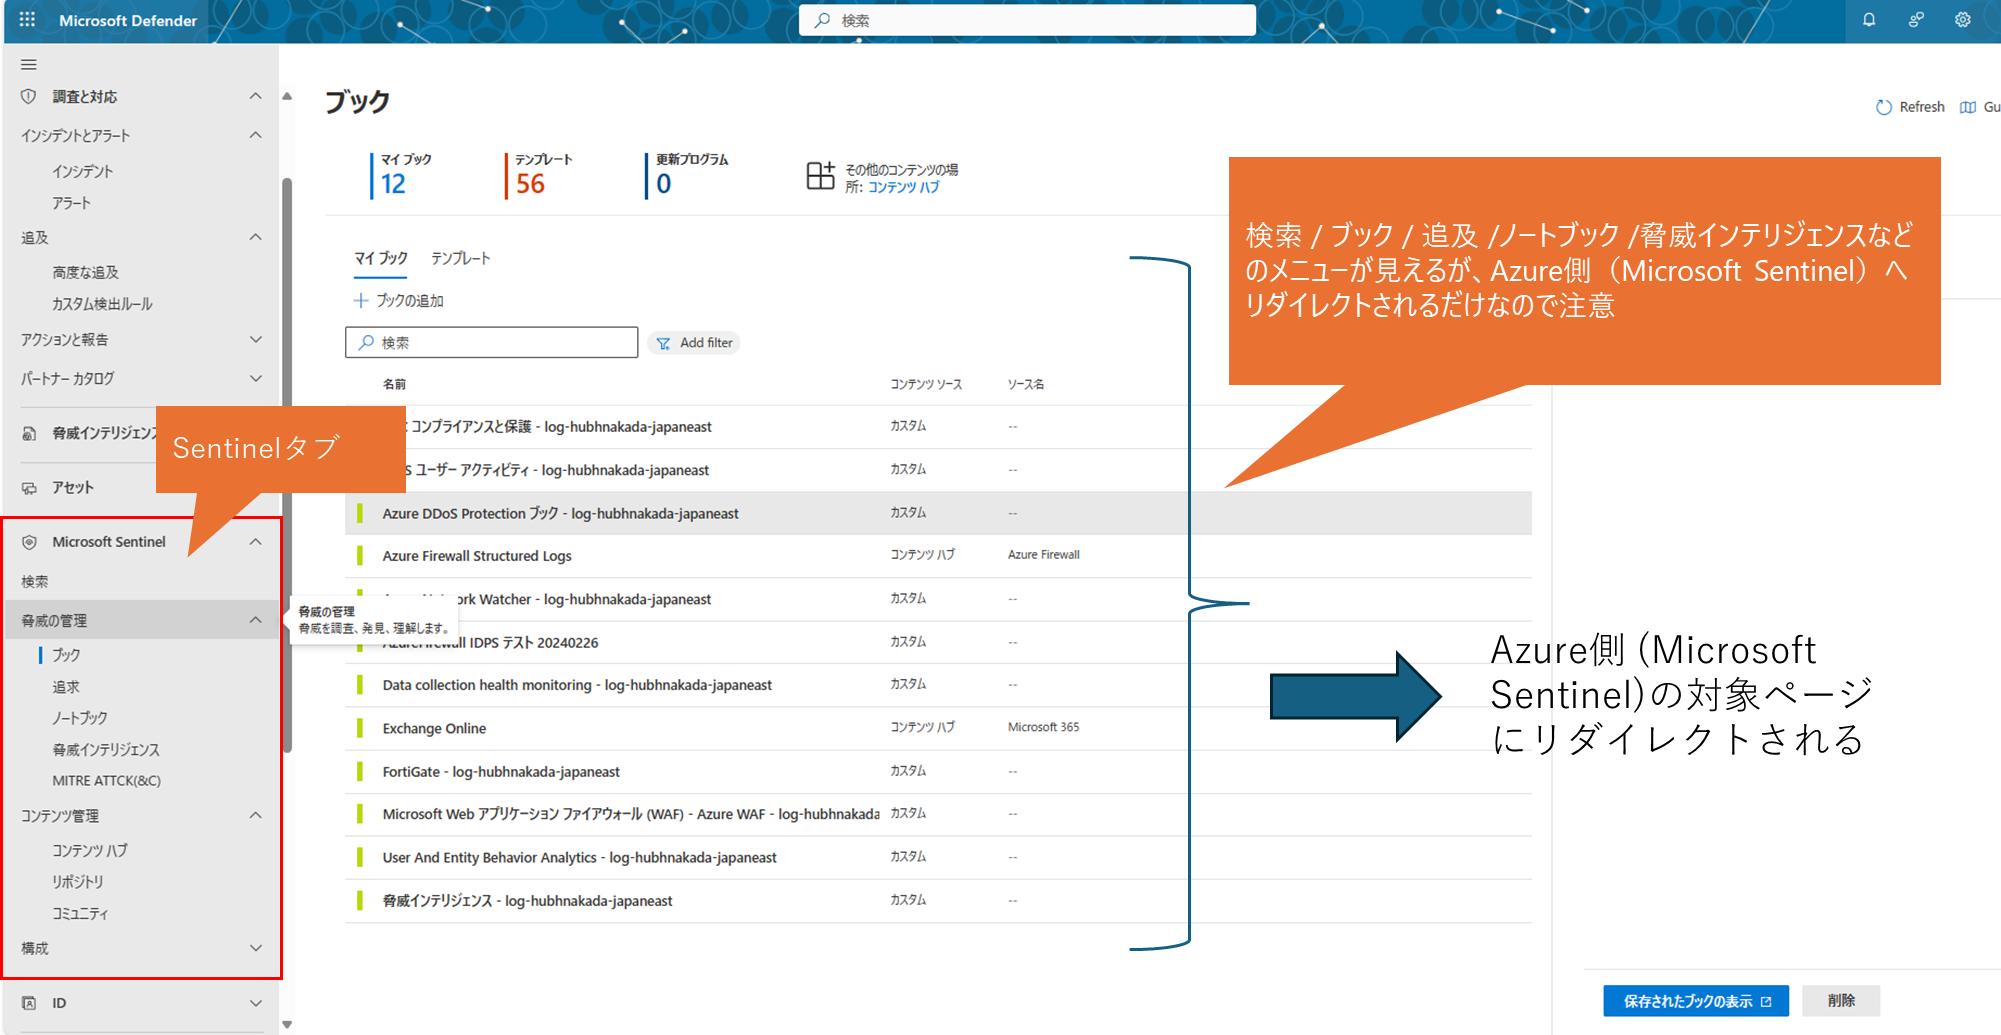This screenshot has width=2001, height=1035.
Task: Open リポジトリ in sidebar
Action: (x=78, y=882)
